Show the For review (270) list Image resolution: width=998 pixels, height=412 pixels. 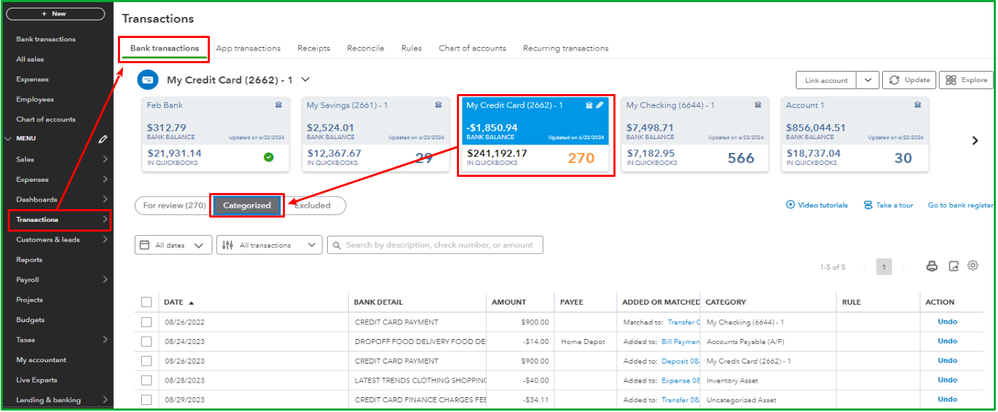click(x=174, y=206)
